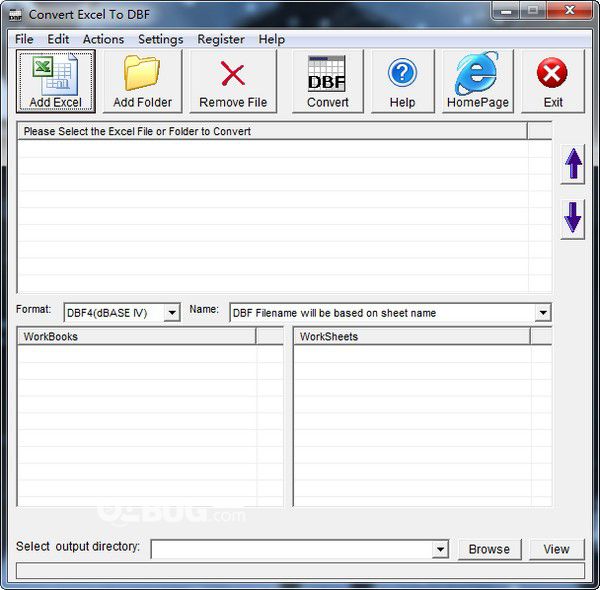The height and width of the screenshot is (590, 600).
Task: Open the Register menu
Action: click(221, 39)
